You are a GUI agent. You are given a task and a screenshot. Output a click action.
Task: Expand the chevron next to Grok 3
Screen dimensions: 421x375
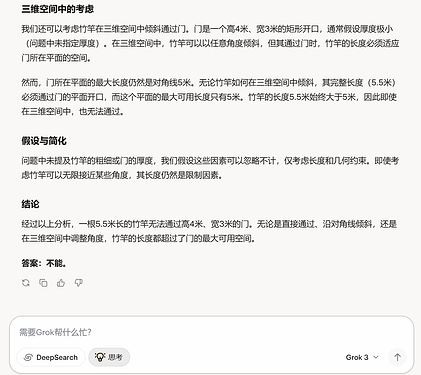376,357
